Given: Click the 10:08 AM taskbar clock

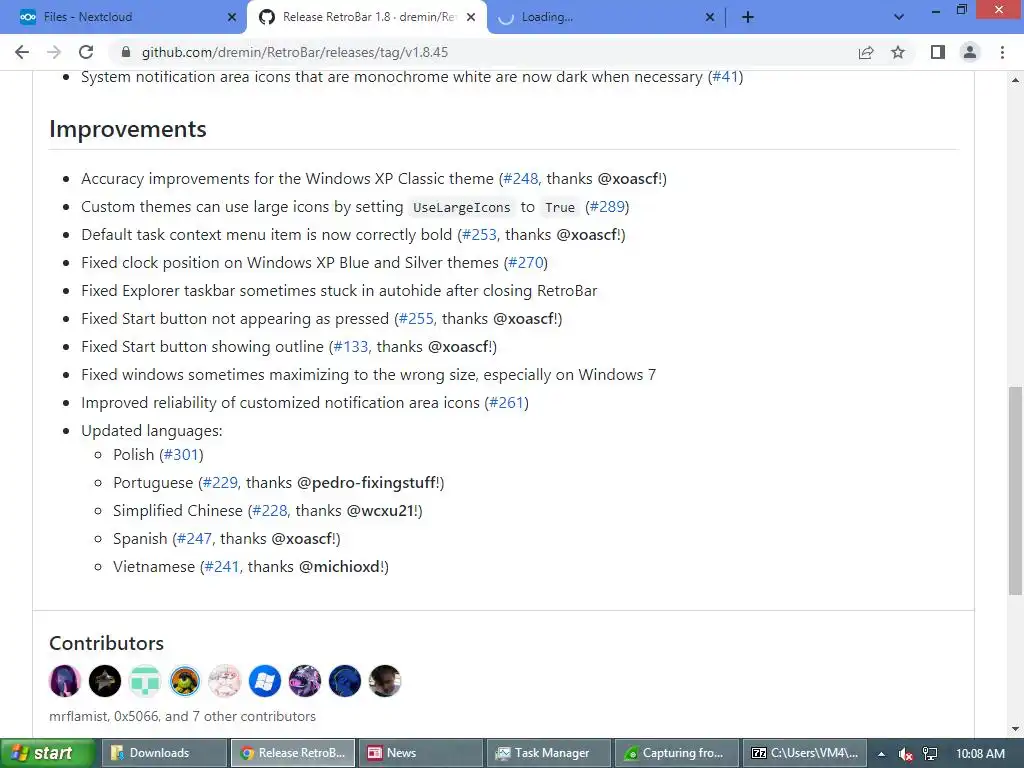Looking at the screenshot, I should pyautogui.click(x=980, y=753).
